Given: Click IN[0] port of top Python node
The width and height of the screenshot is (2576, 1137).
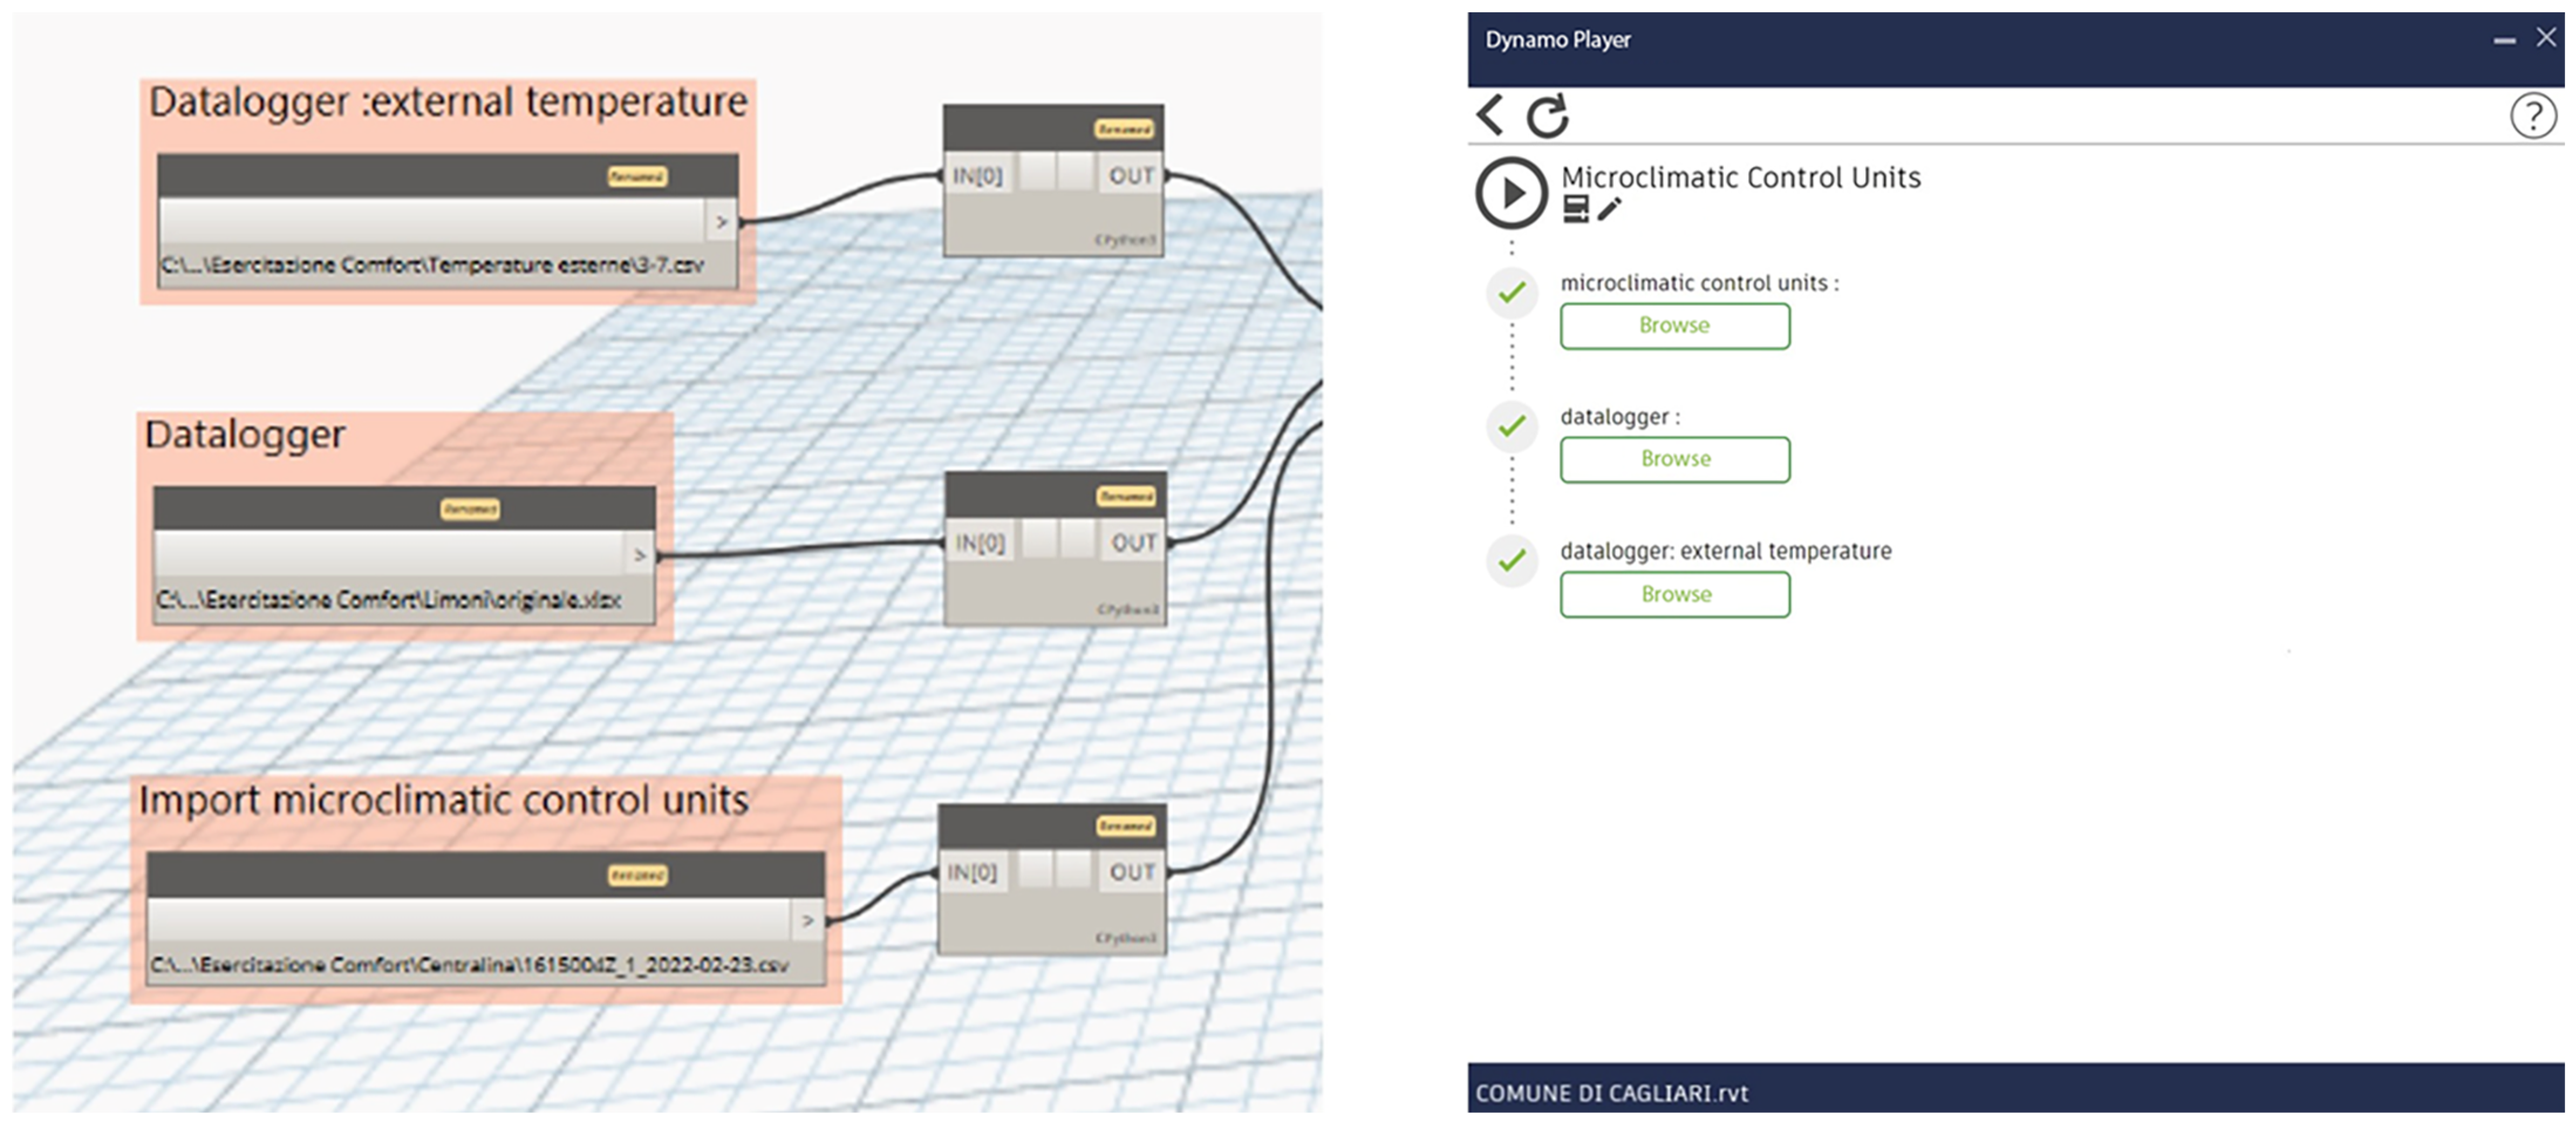Looking at the screenshot, I should [x=977, y=176].
